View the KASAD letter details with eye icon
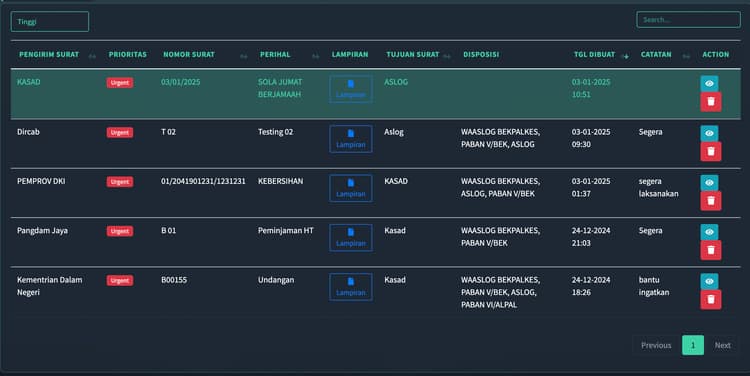The height and width of the screenshot is (376, 750). [x=709, y=83]
